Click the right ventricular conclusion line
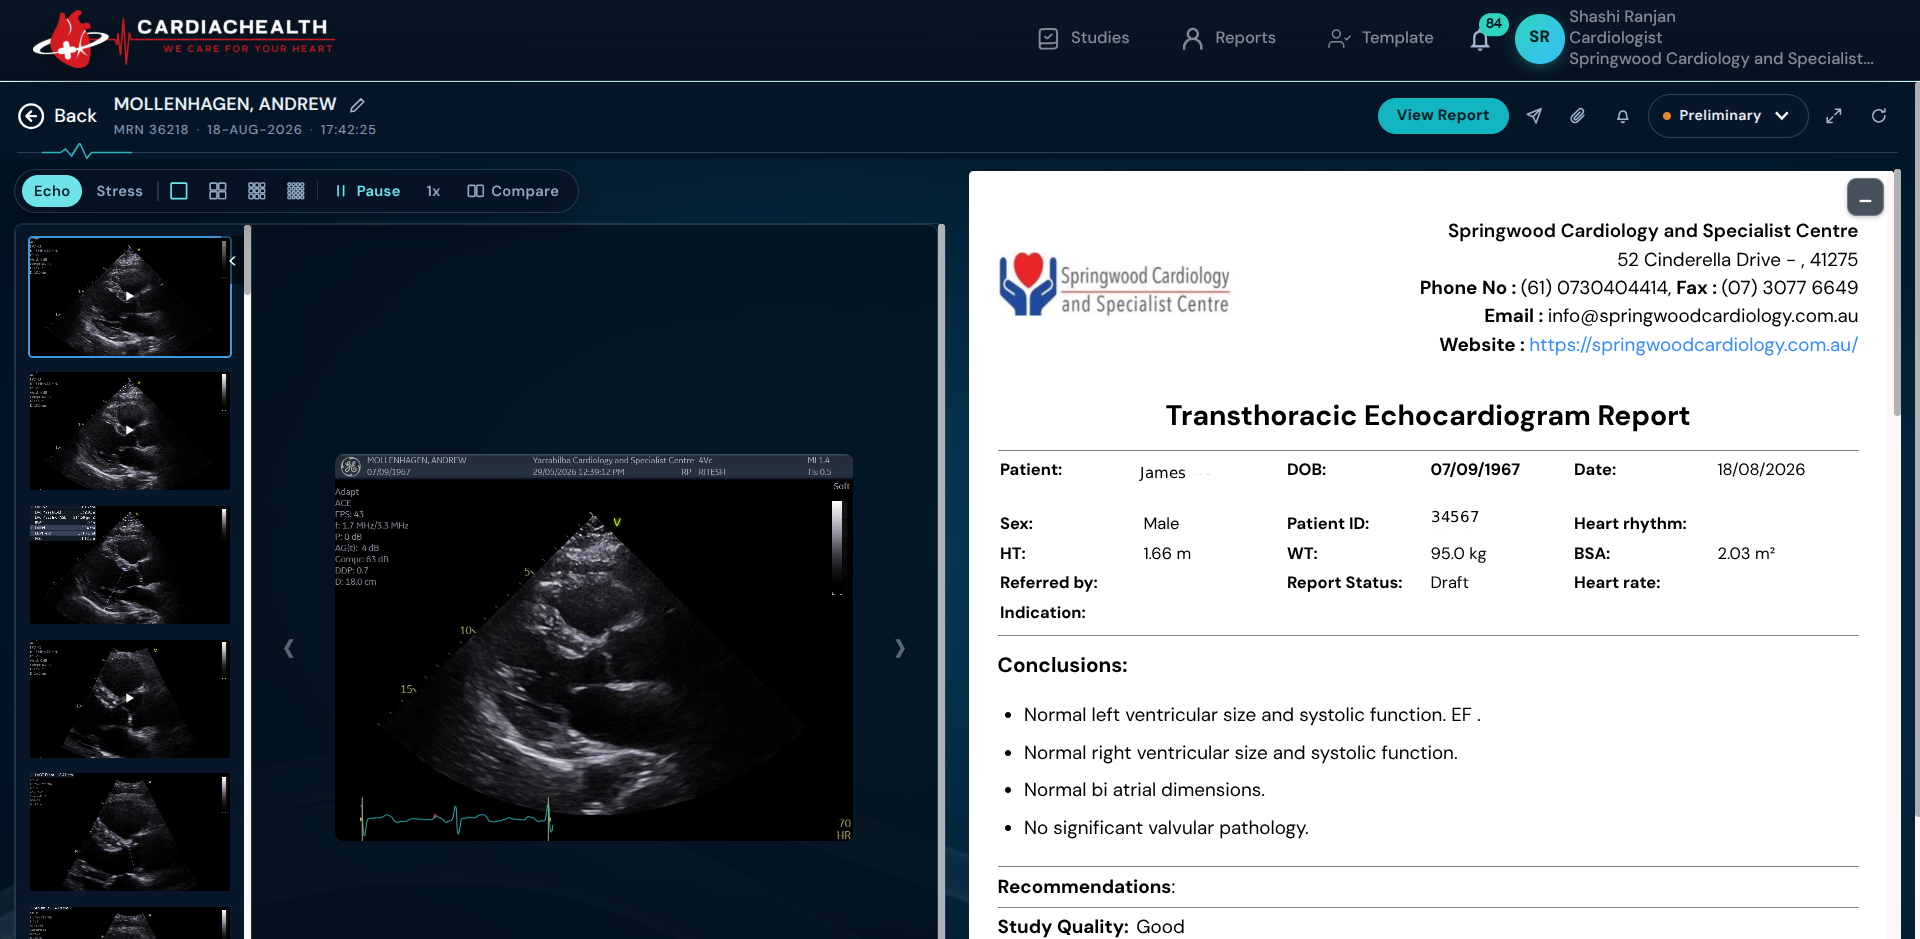 [1241, 753]
